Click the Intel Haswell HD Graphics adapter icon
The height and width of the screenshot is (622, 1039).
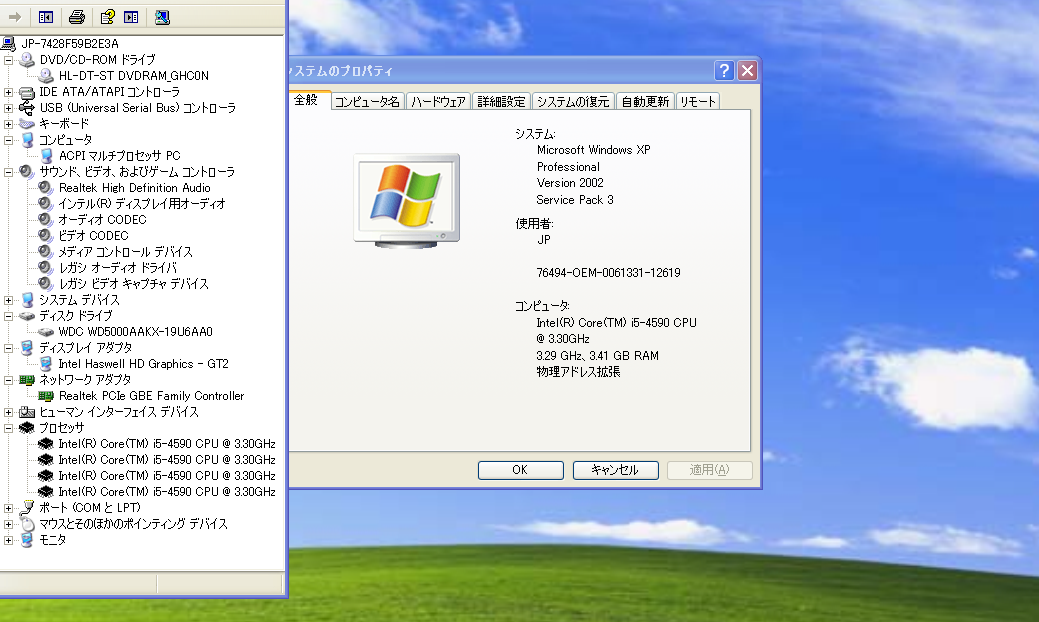pyautogui.click(x=46, y=364)
